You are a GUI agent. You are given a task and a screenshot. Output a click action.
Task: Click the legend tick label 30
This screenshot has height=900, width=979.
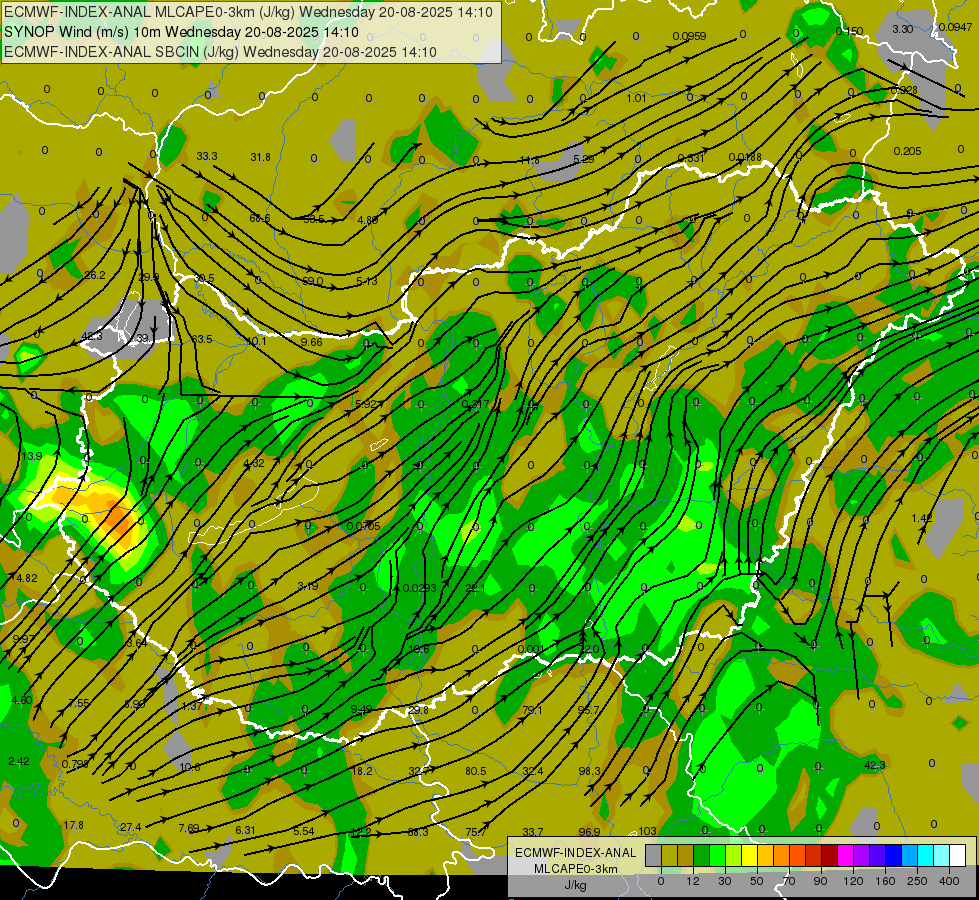(724, 881)
